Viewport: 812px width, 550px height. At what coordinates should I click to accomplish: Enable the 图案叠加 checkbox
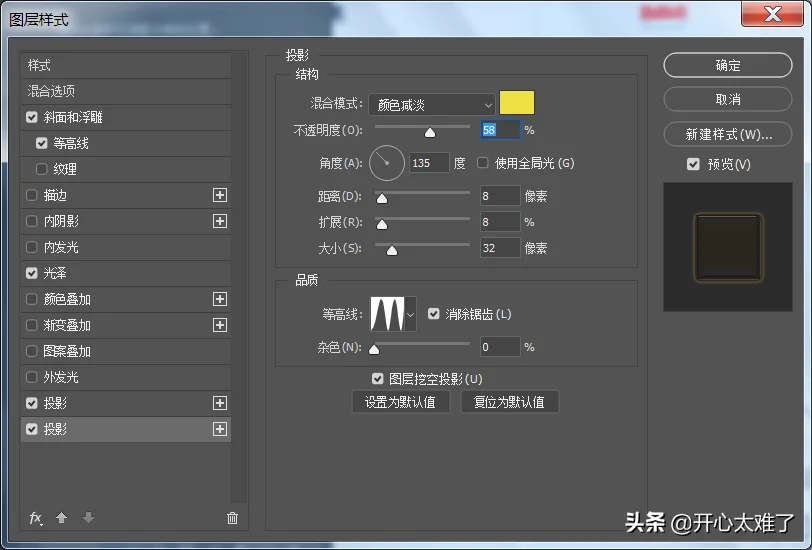pyautogui.click(x=32, y=351)
